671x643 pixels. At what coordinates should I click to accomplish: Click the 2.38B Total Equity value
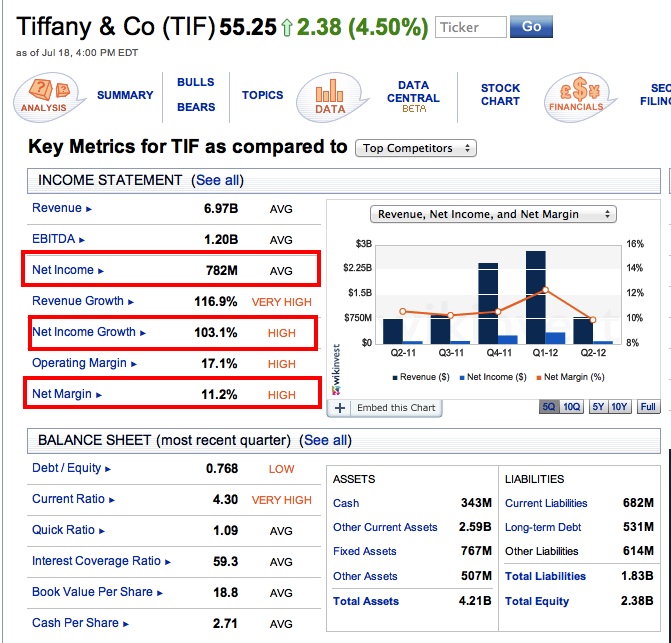[637, 601]
